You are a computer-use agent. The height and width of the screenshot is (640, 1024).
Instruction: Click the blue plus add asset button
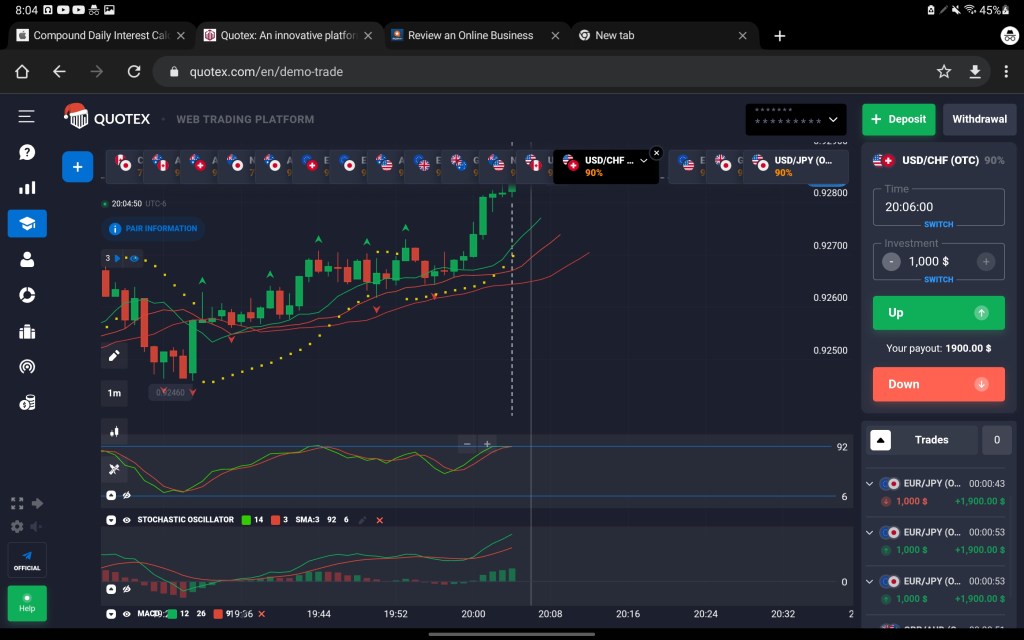pos(77,167)
